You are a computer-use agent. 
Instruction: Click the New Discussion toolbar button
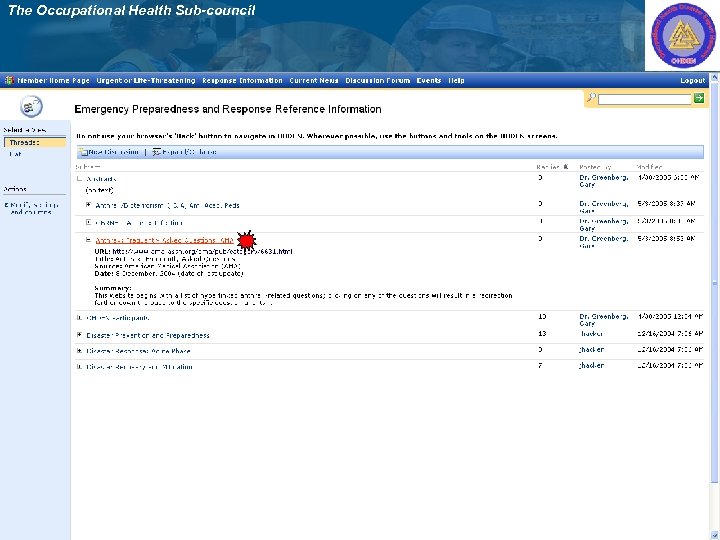[x=109, y=152]
